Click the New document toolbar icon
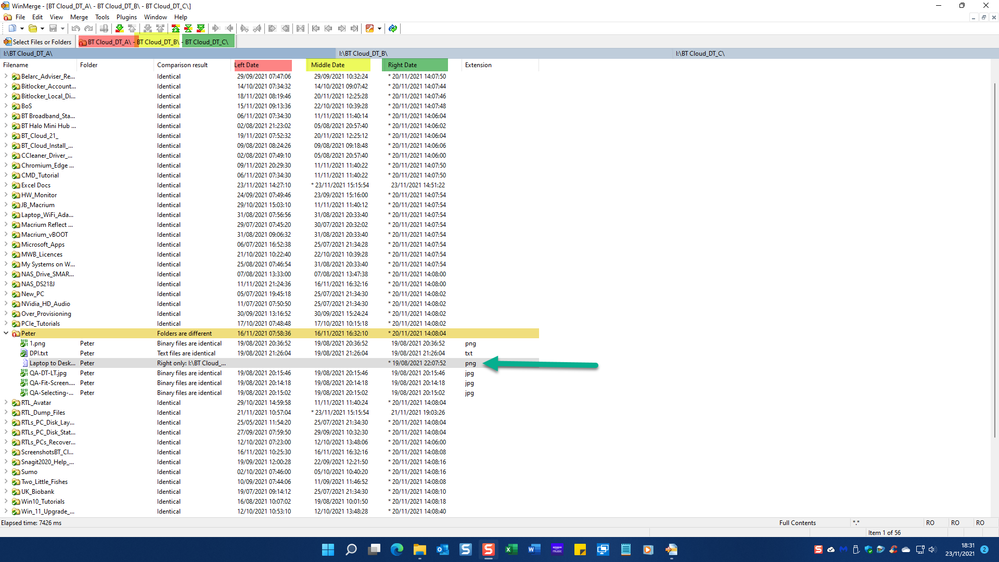The height and width of the screenshot is (562, 999). (x=10, y=28)
